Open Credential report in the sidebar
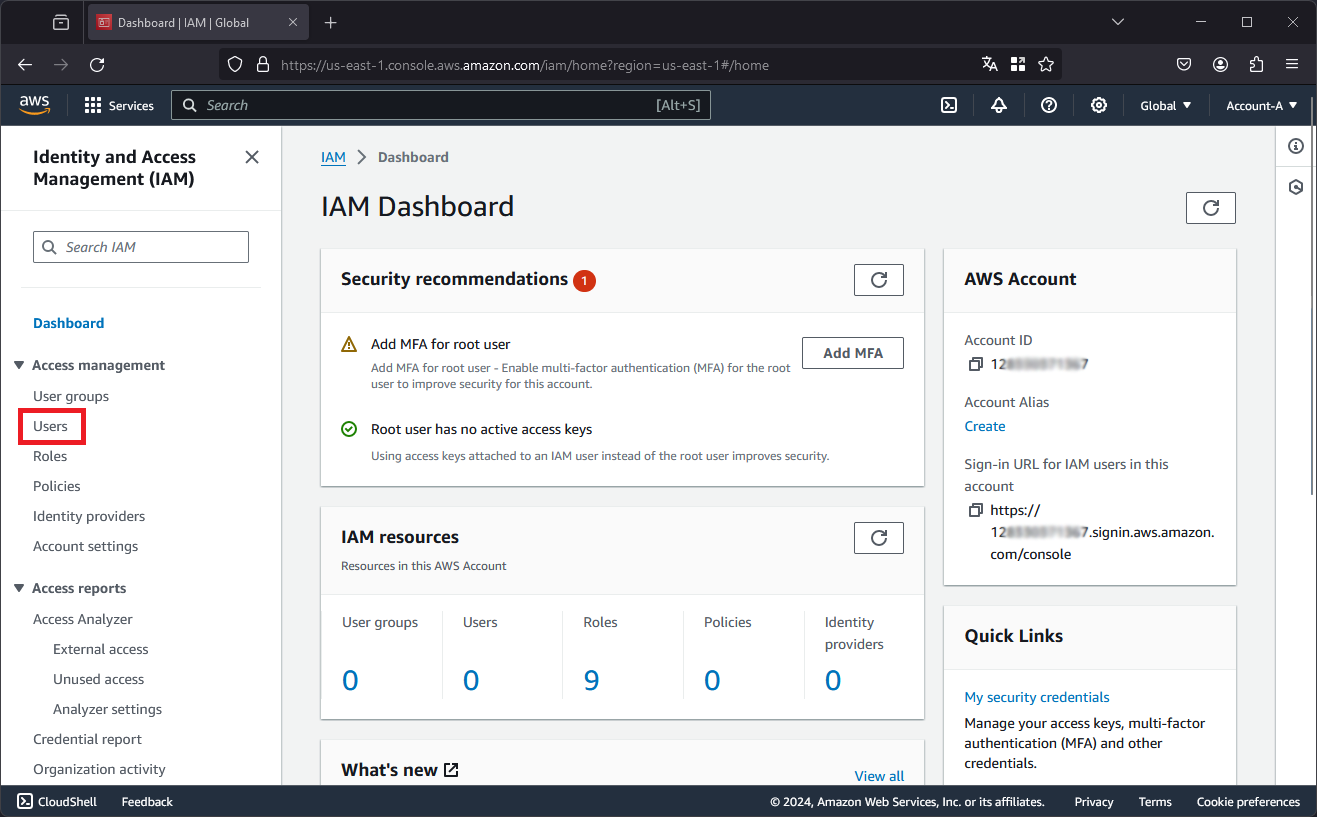This screenshot has width=1317, height=817. [88, 739]
